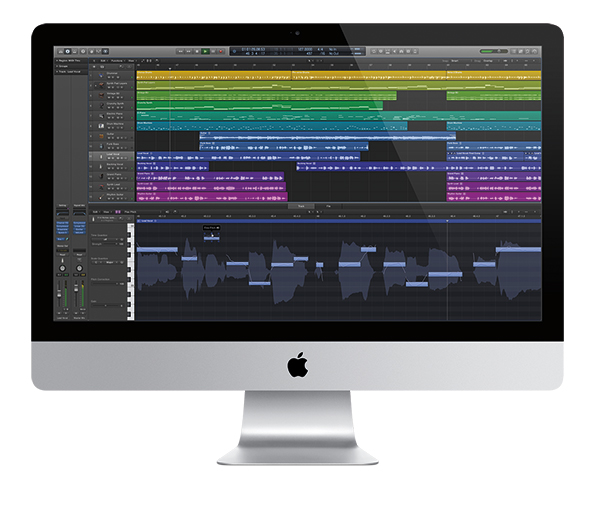This screenshot has width=600, height=512.
Task: Open Tracks area Edit menu
Action: [103, 60]
